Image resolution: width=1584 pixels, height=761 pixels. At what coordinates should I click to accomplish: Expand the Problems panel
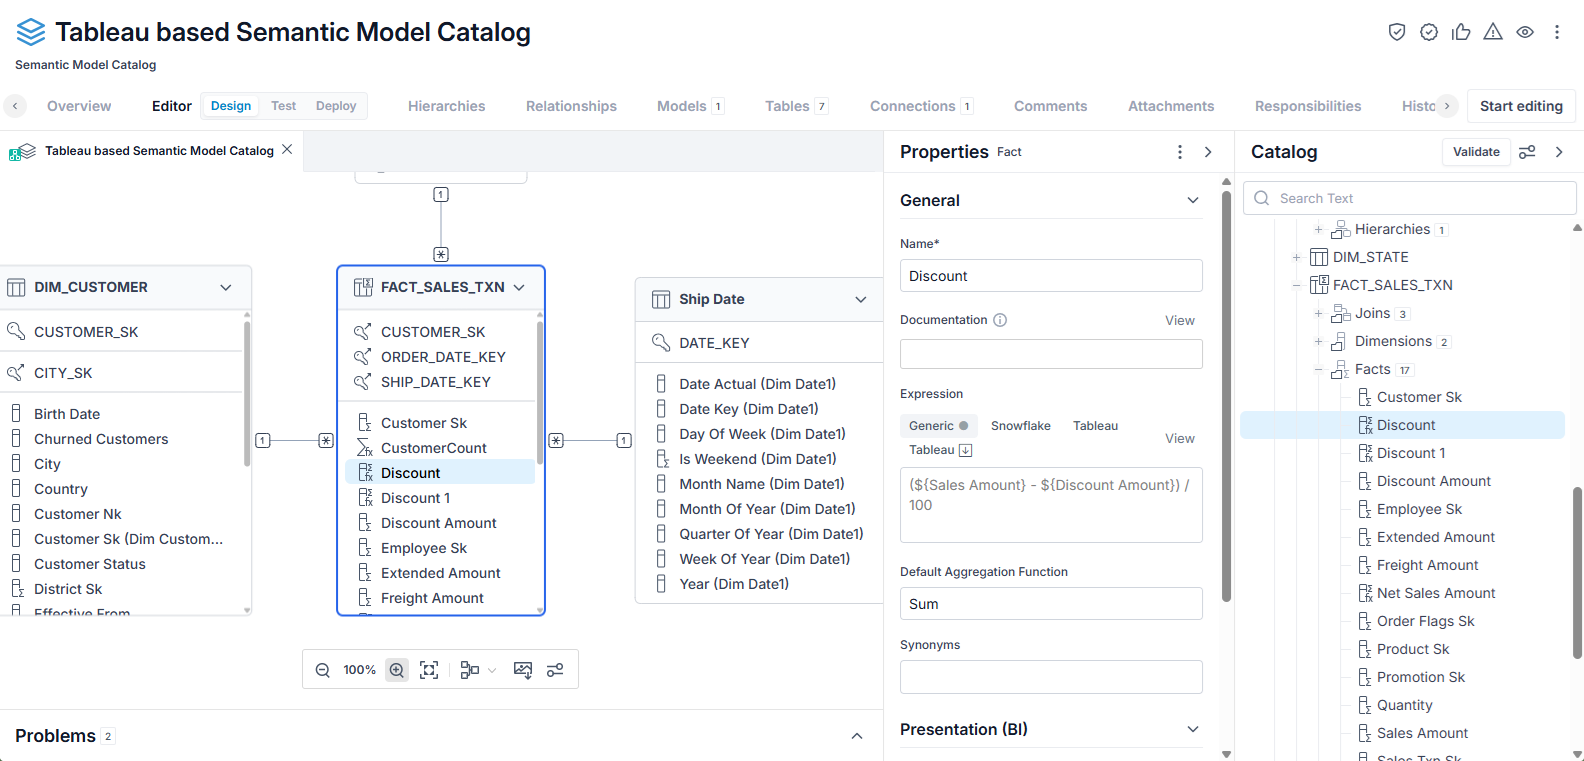[857, 736]
